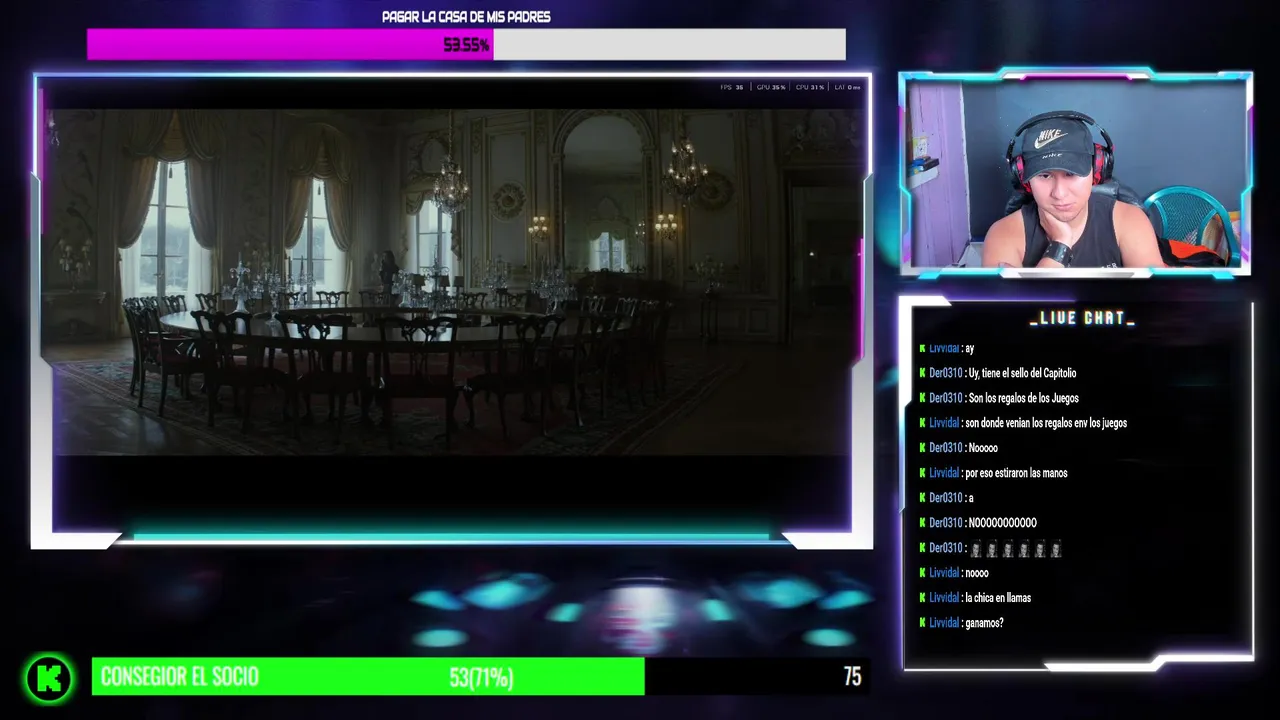The image size is (1280, 720).
Task: Click the chat message 'noooo' from Livvidal
Action: (x=977, y=573)
